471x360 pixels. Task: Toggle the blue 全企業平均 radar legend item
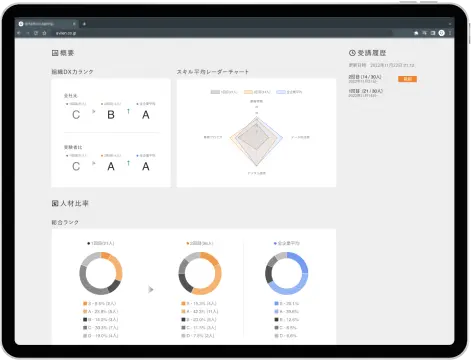click(289, 92)
